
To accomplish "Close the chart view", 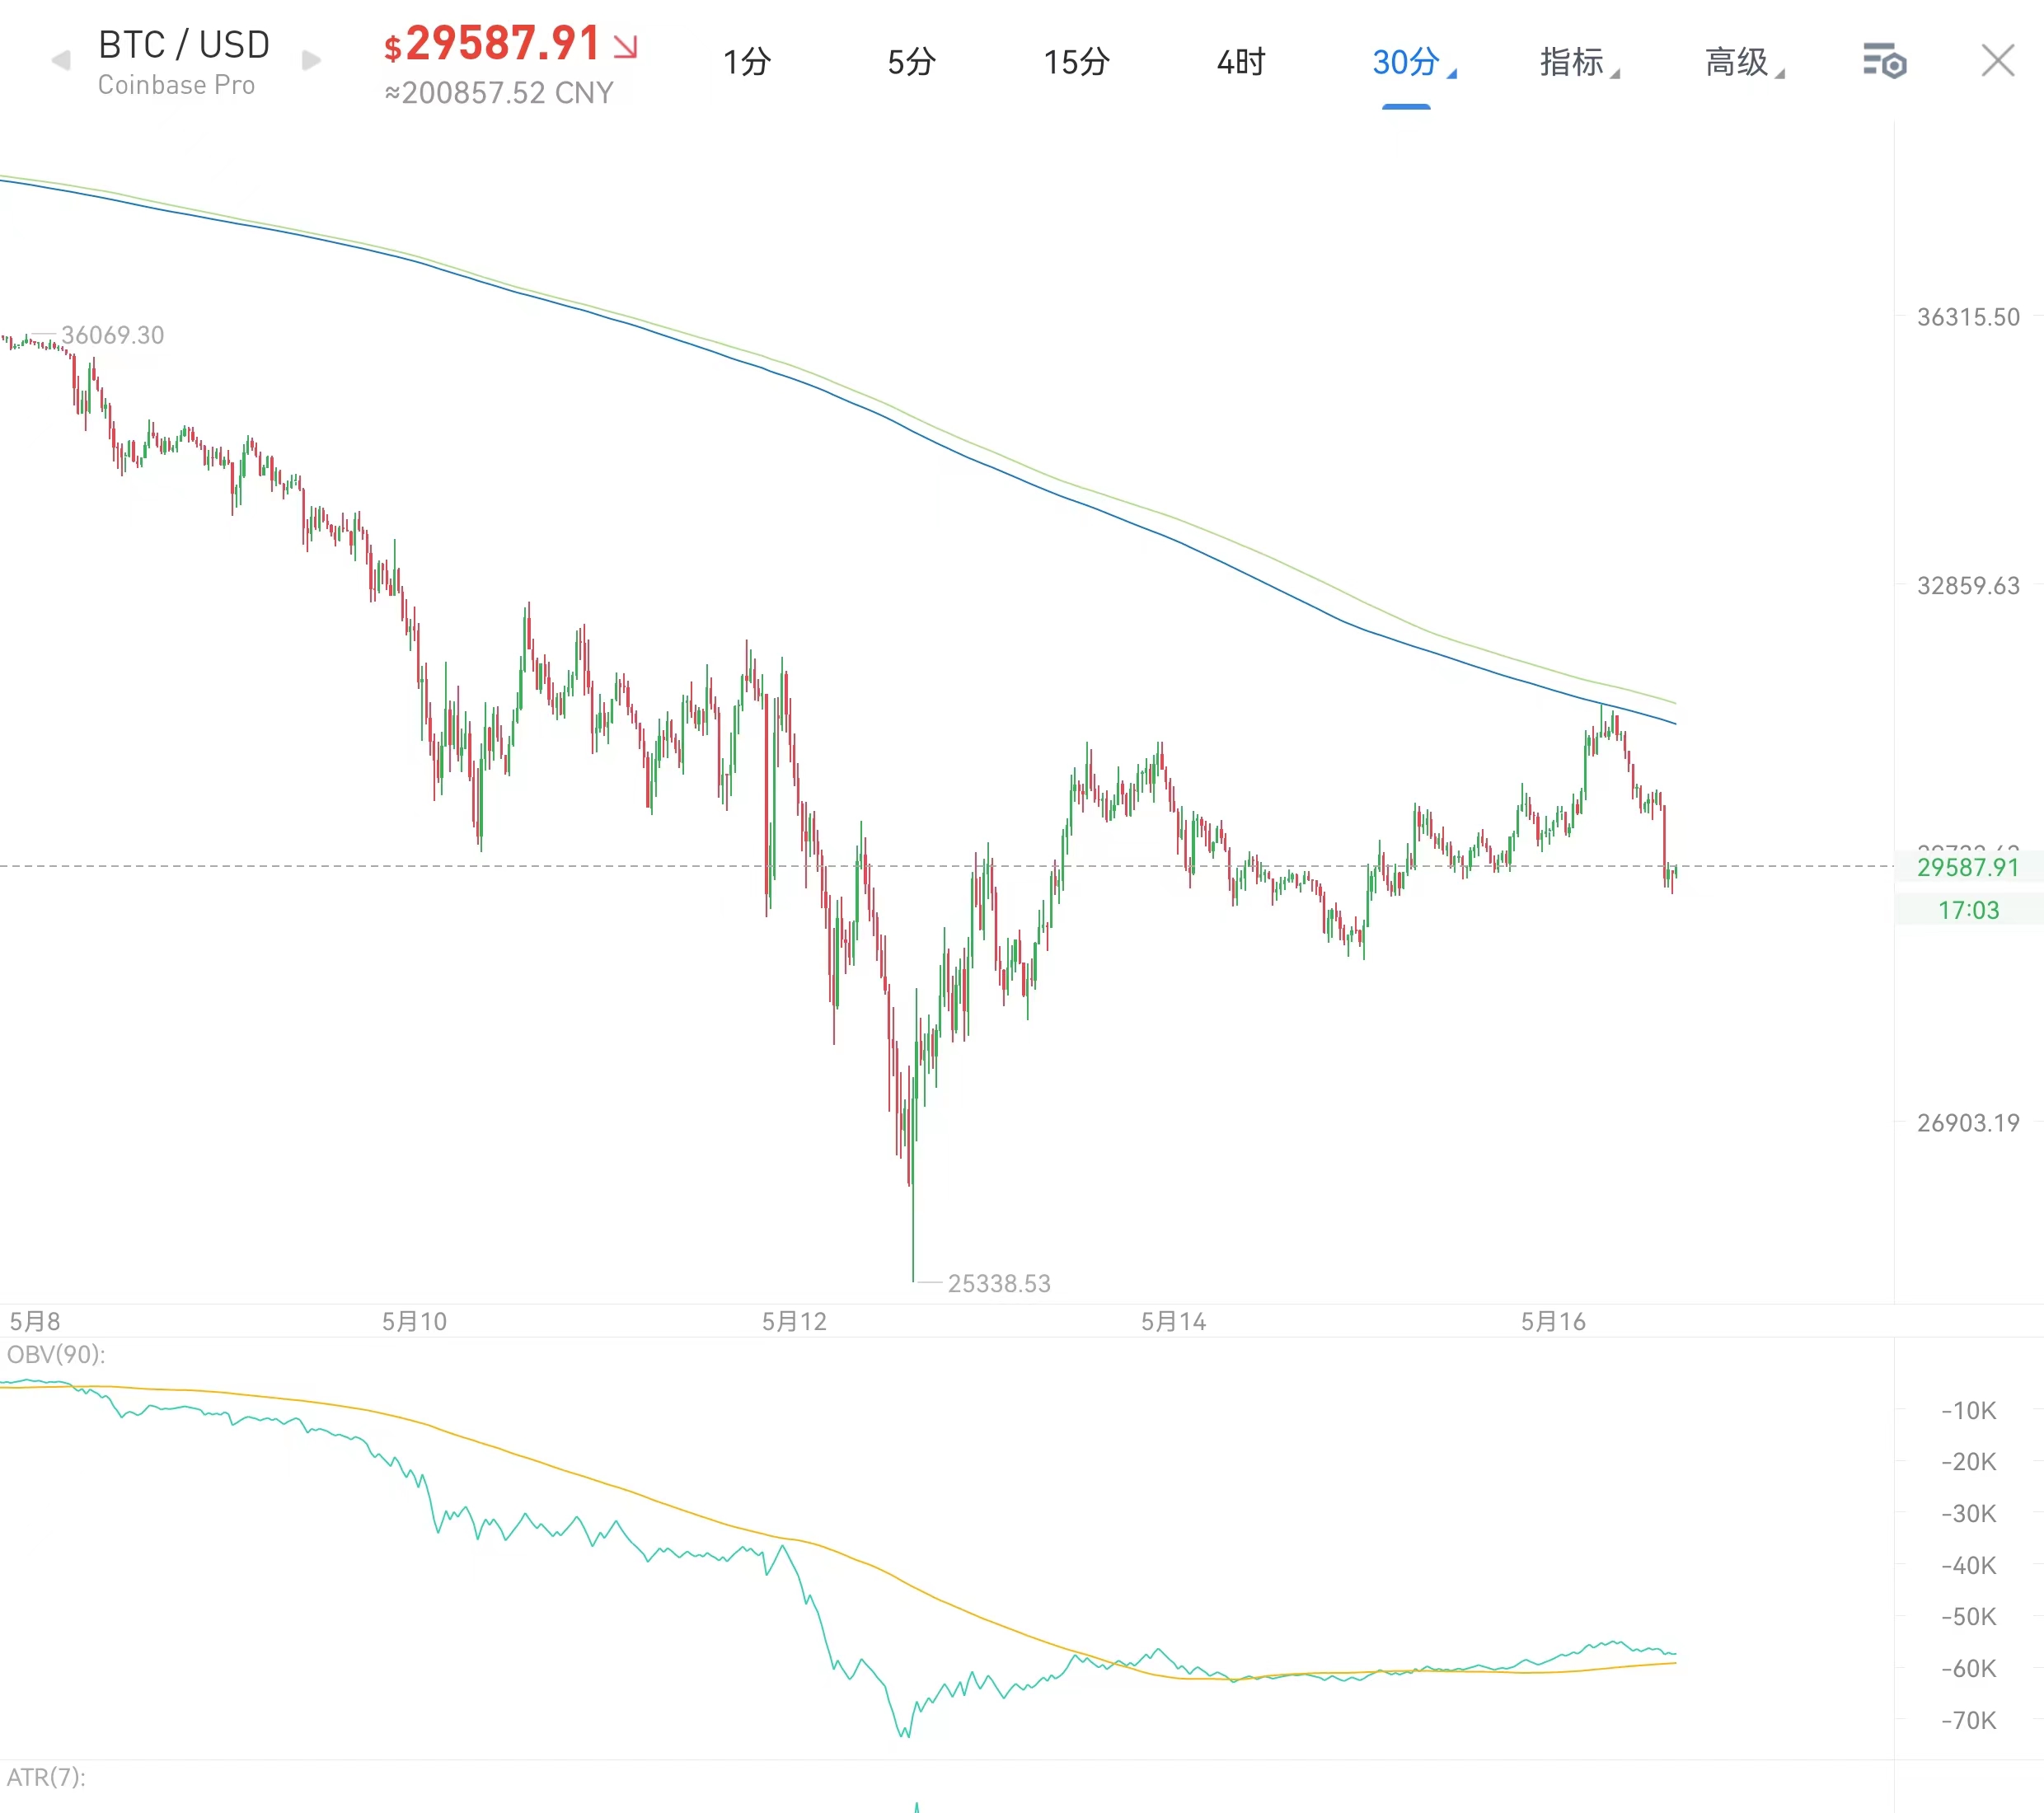I will (1998, 61).
